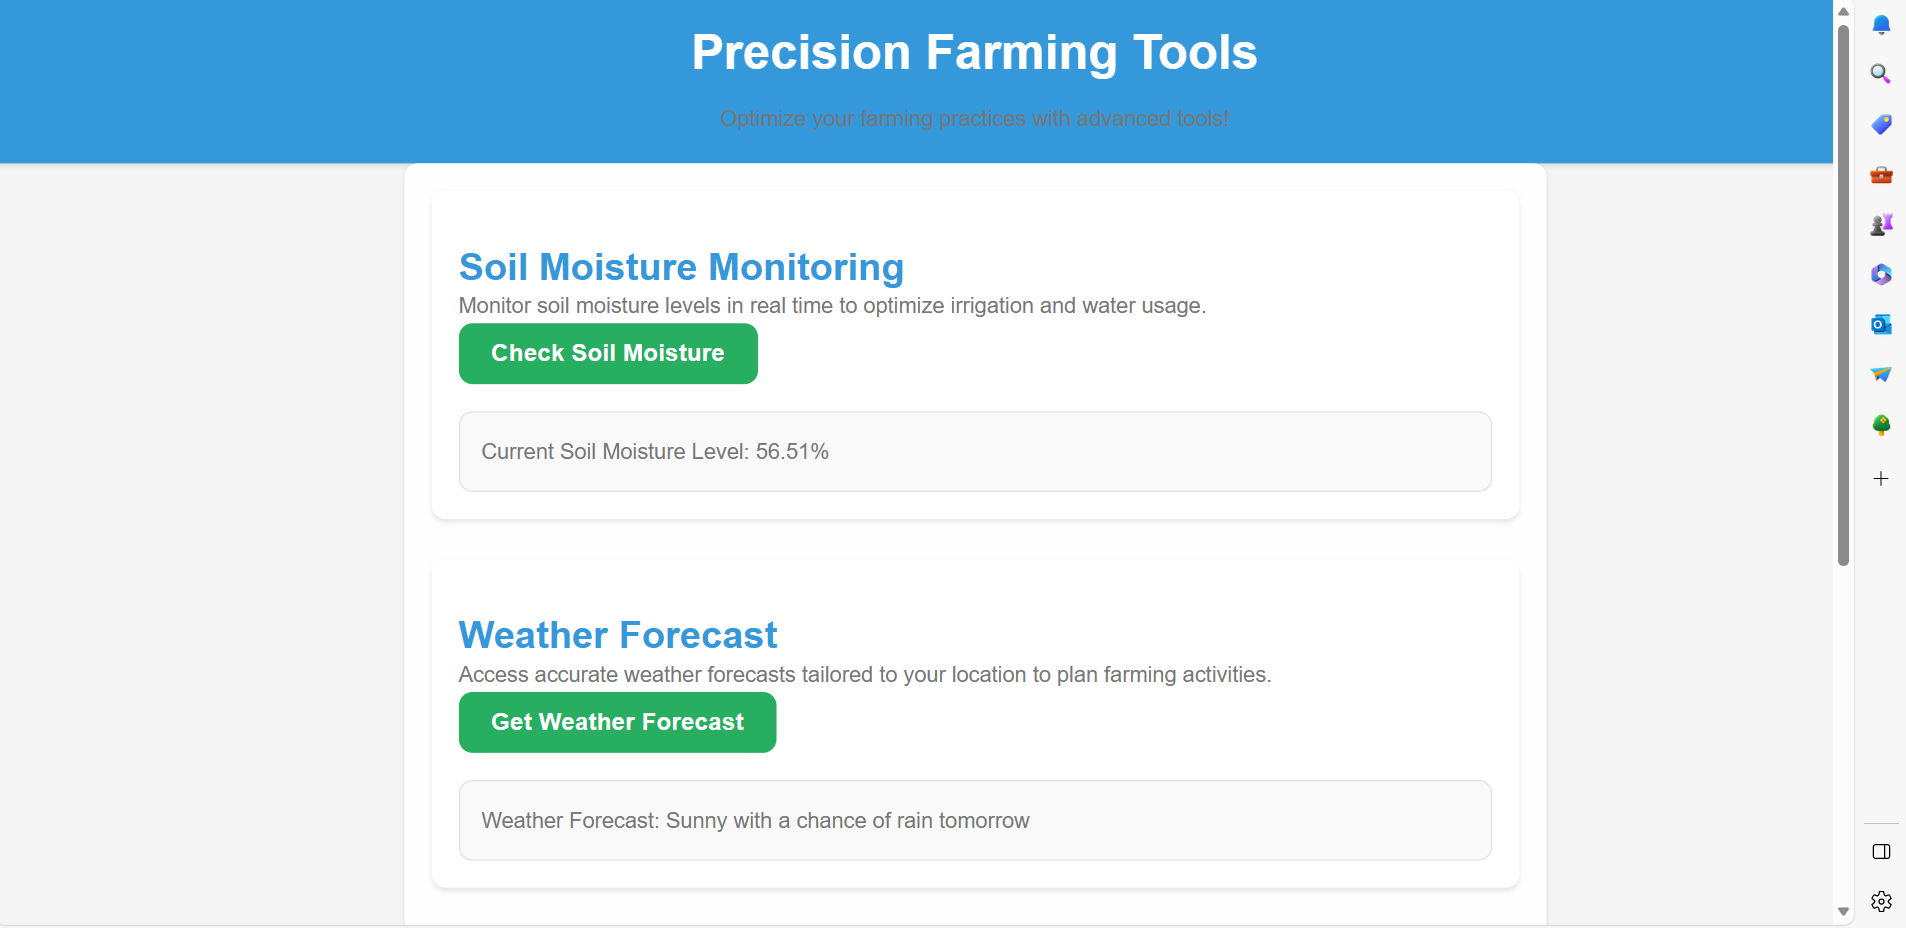Open the Drop paper plane icon
This screenshot has width=1906, height=928.
pos(1881,374)
